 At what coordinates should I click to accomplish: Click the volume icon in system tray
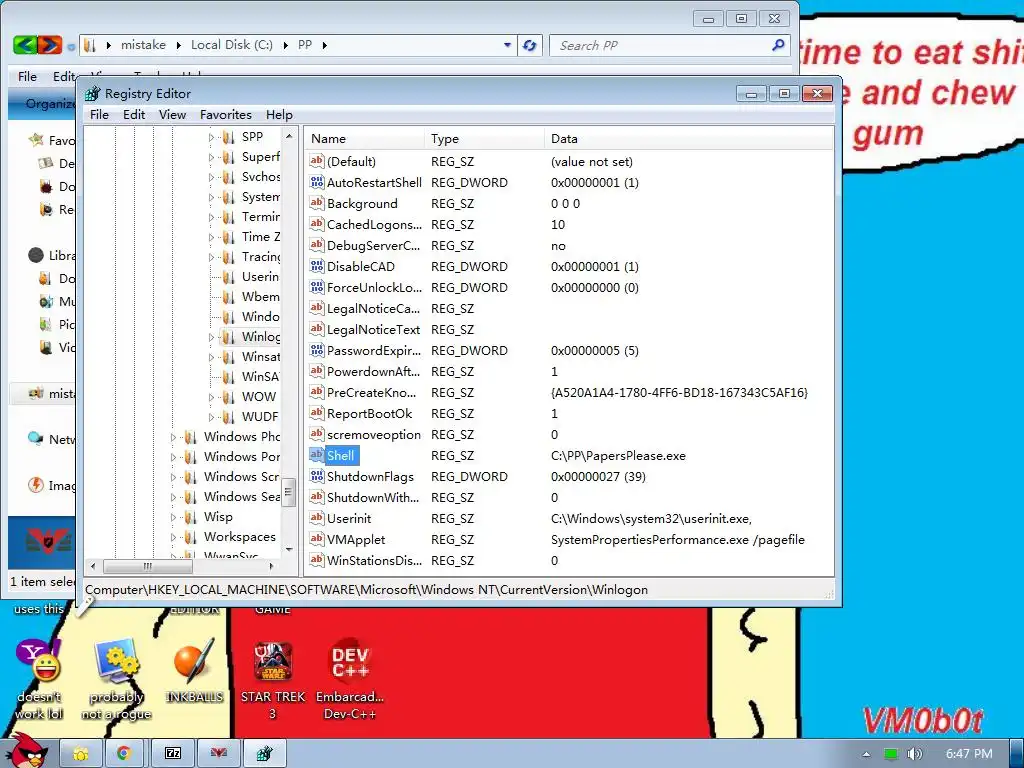coord(916,754)
